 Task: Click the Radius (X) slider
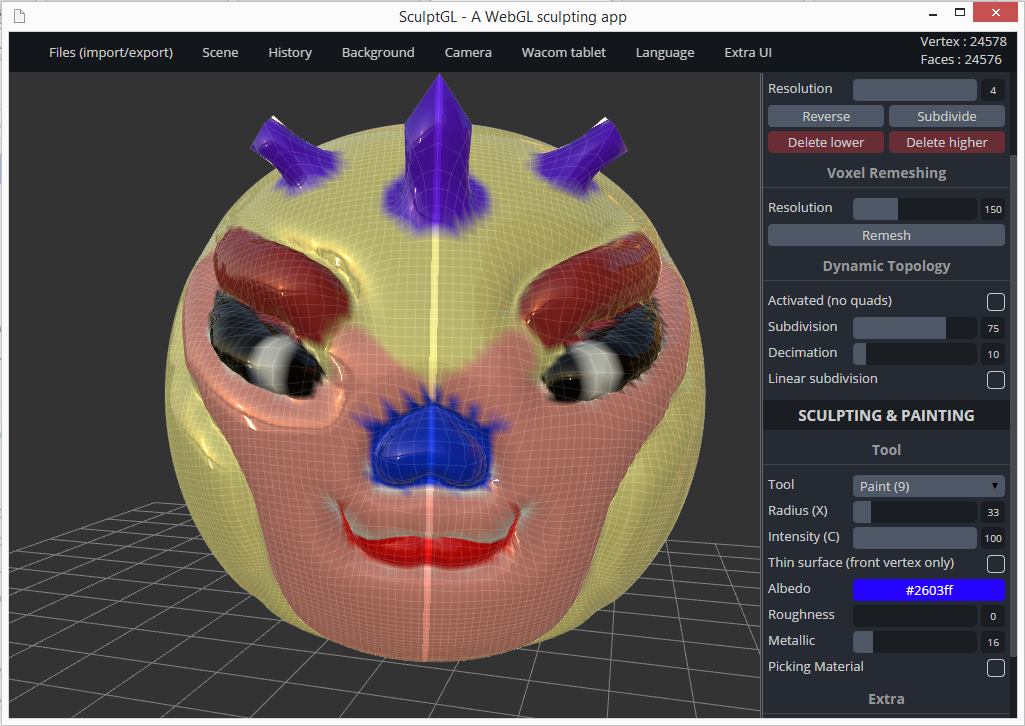pyautogui.click(x=915, y=512)
